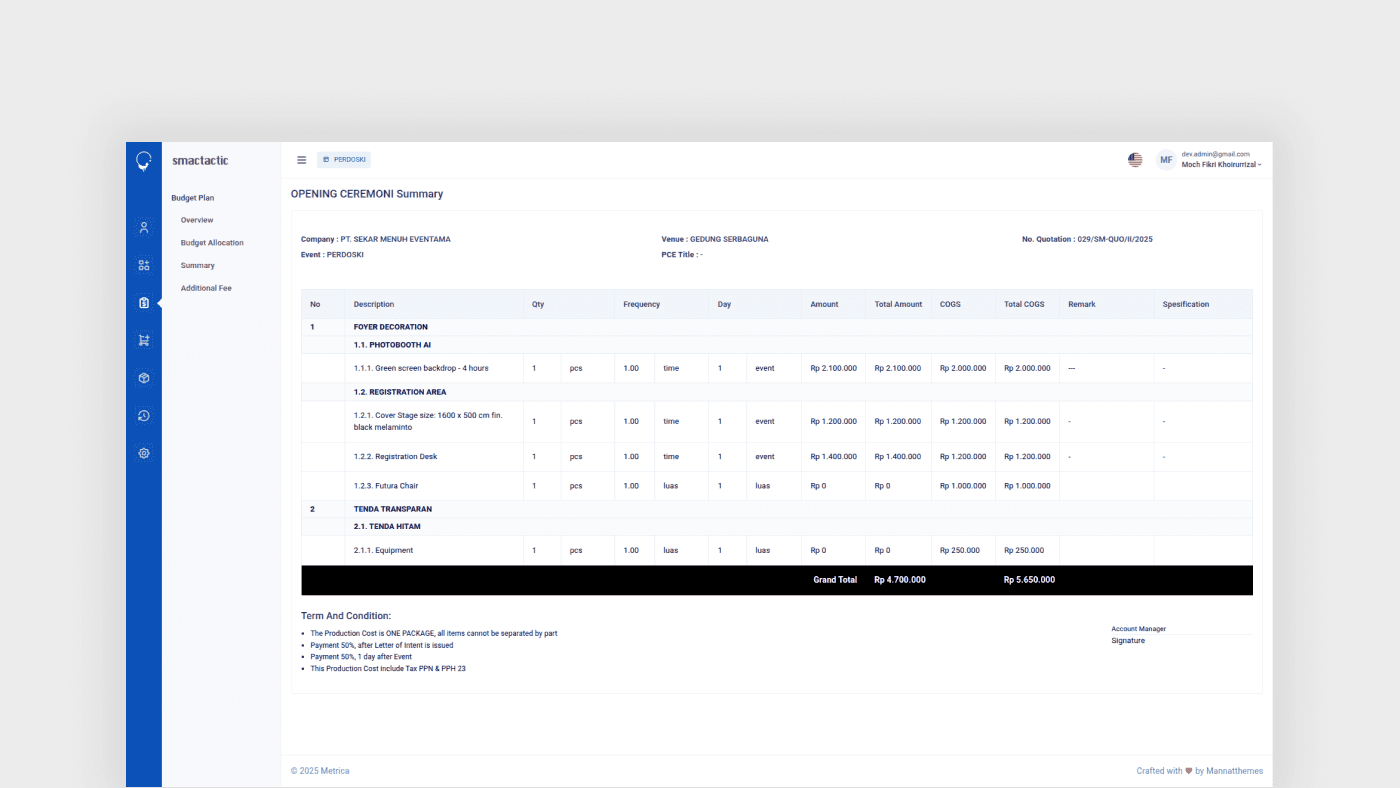Expand the Moch Fikri Khoirurrizal account menu
Screen dimensions: 1400x788
(1221, 165)
